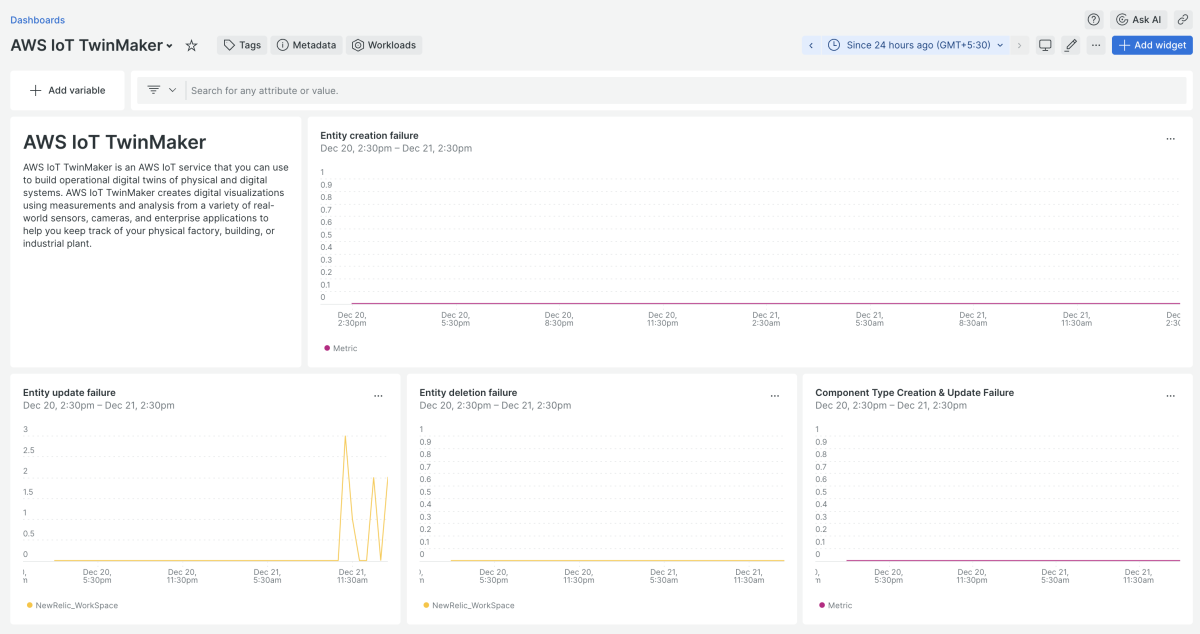
Task: Open the Metadata button
Action: [306, 45]
